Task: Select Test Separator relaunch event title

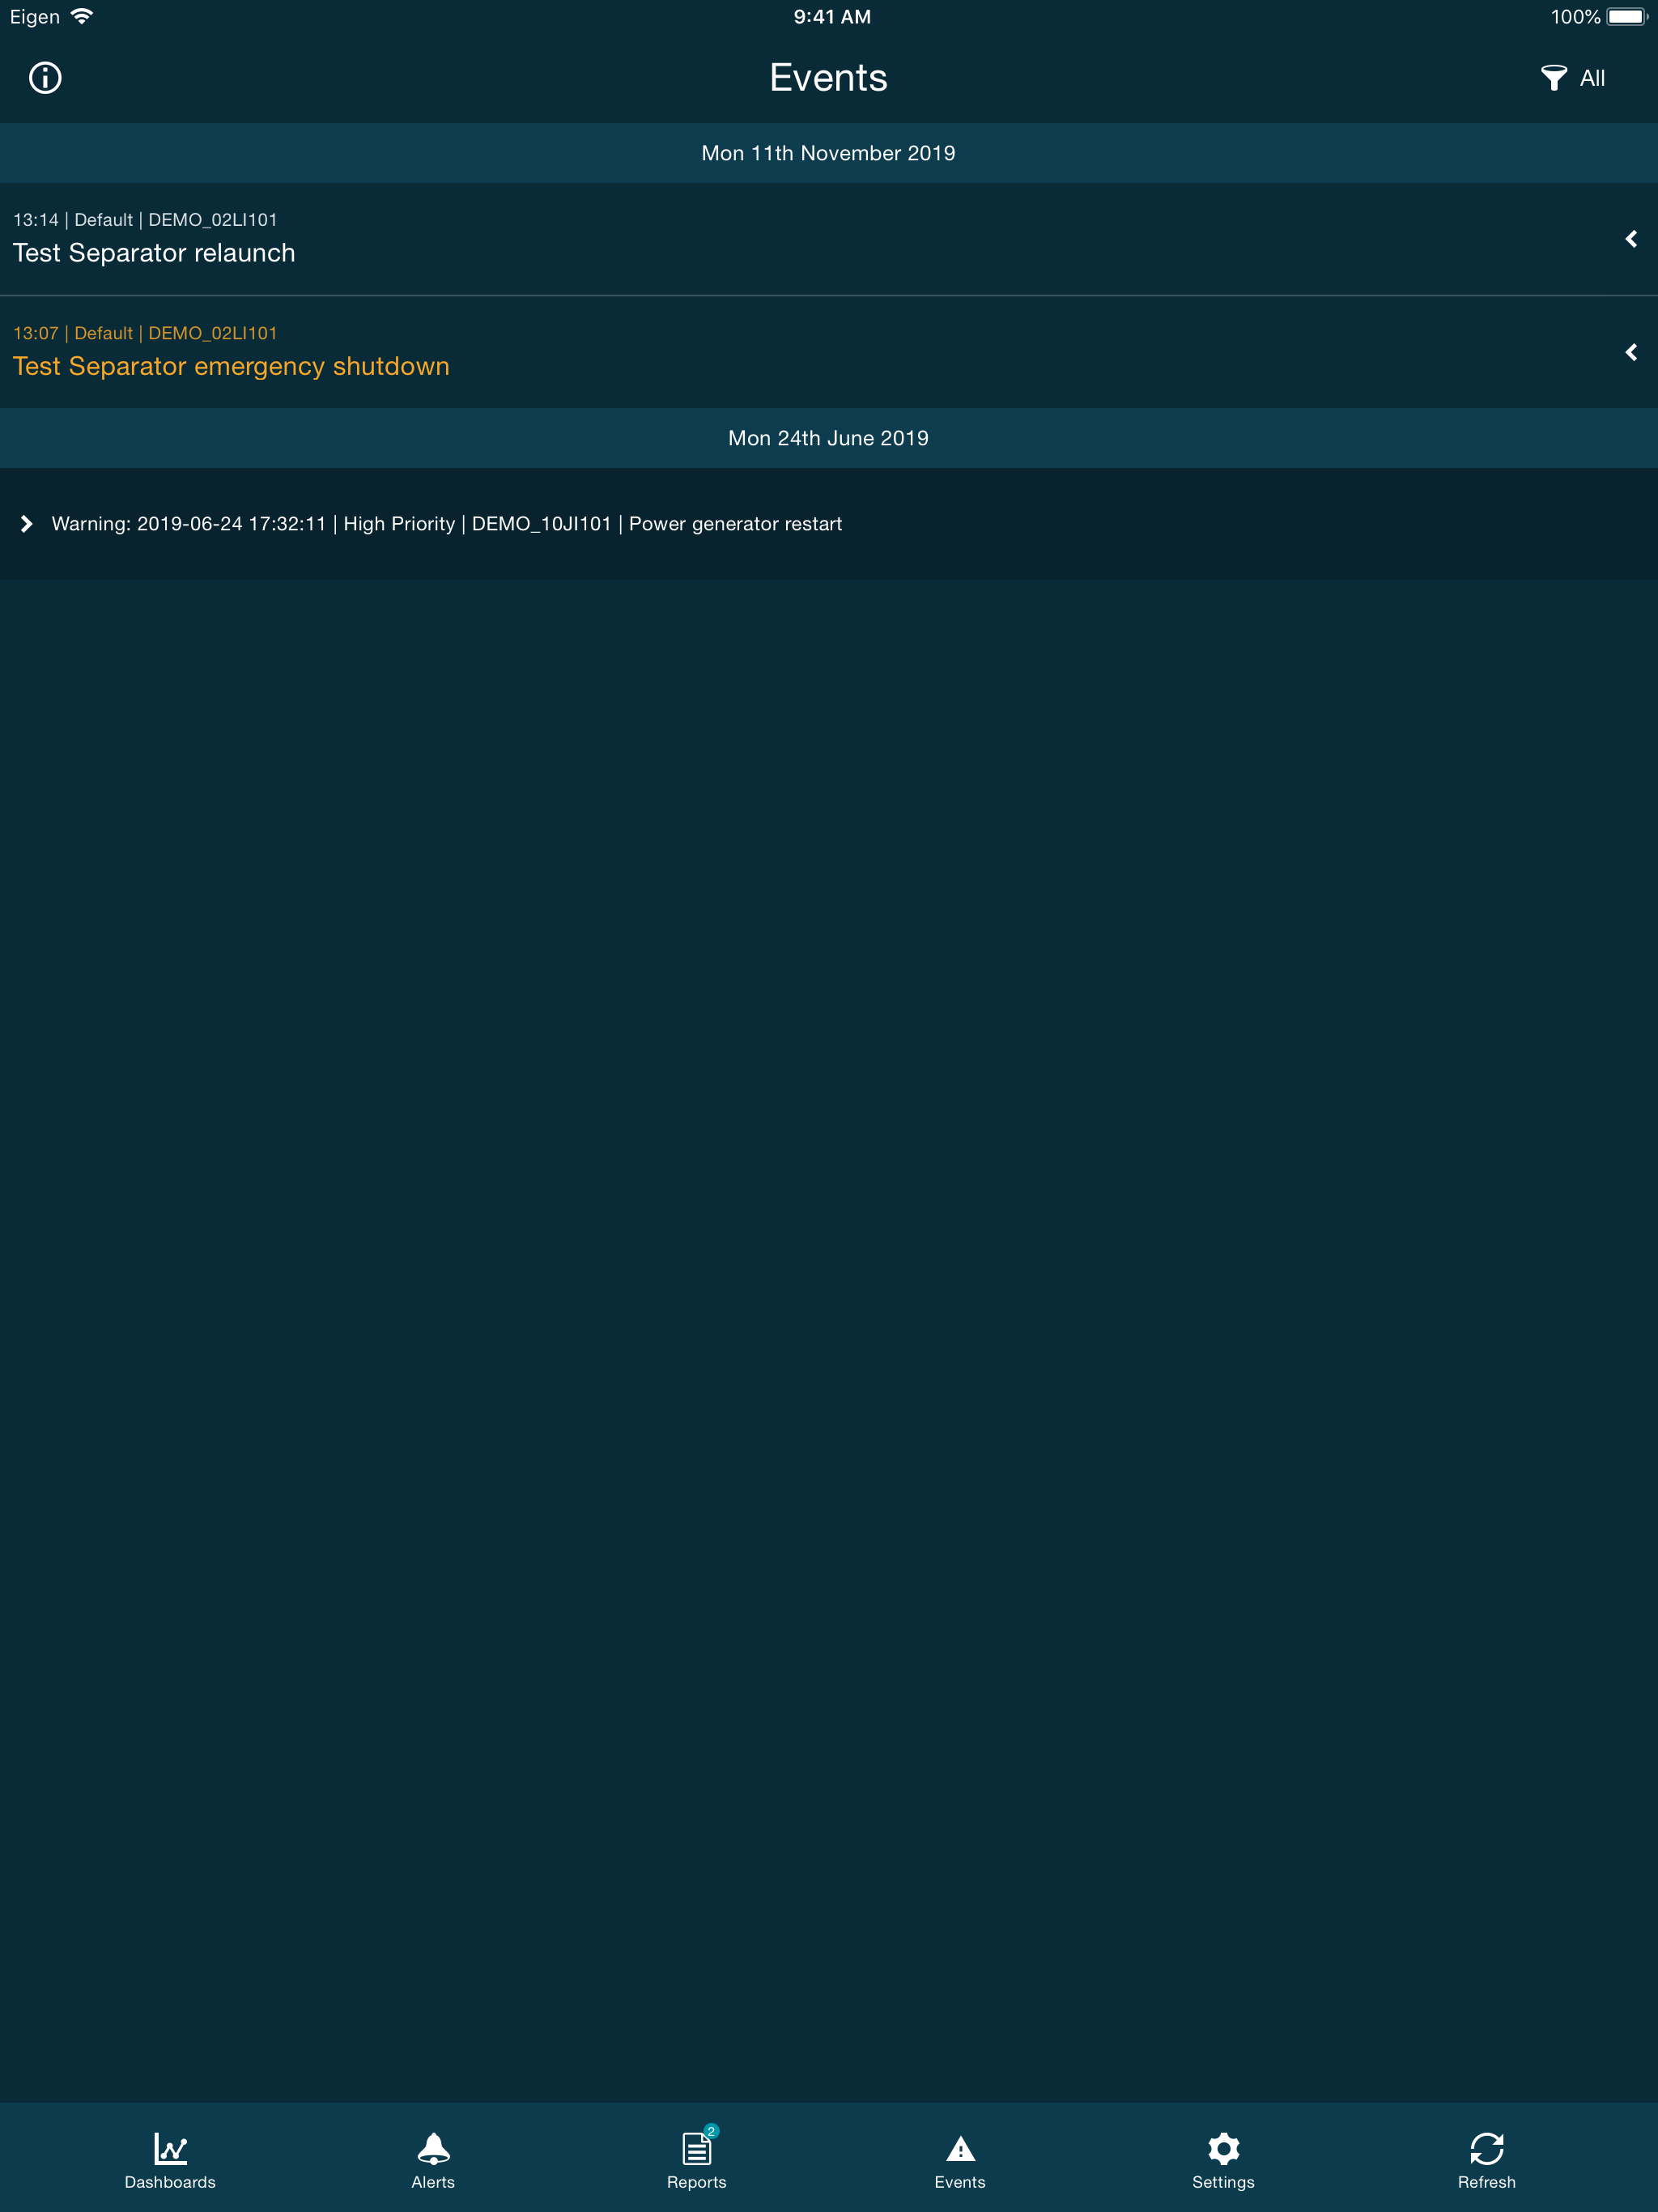Action: (154, 253)
